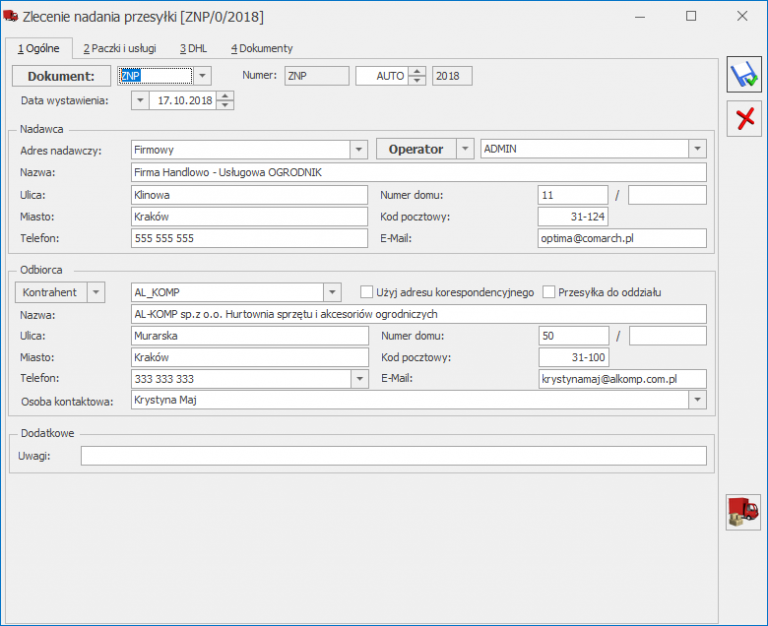Open the Kontrahent type dropdown arrow
The width and height of the screenshot is (768, 626).
(x=96, y=292)
